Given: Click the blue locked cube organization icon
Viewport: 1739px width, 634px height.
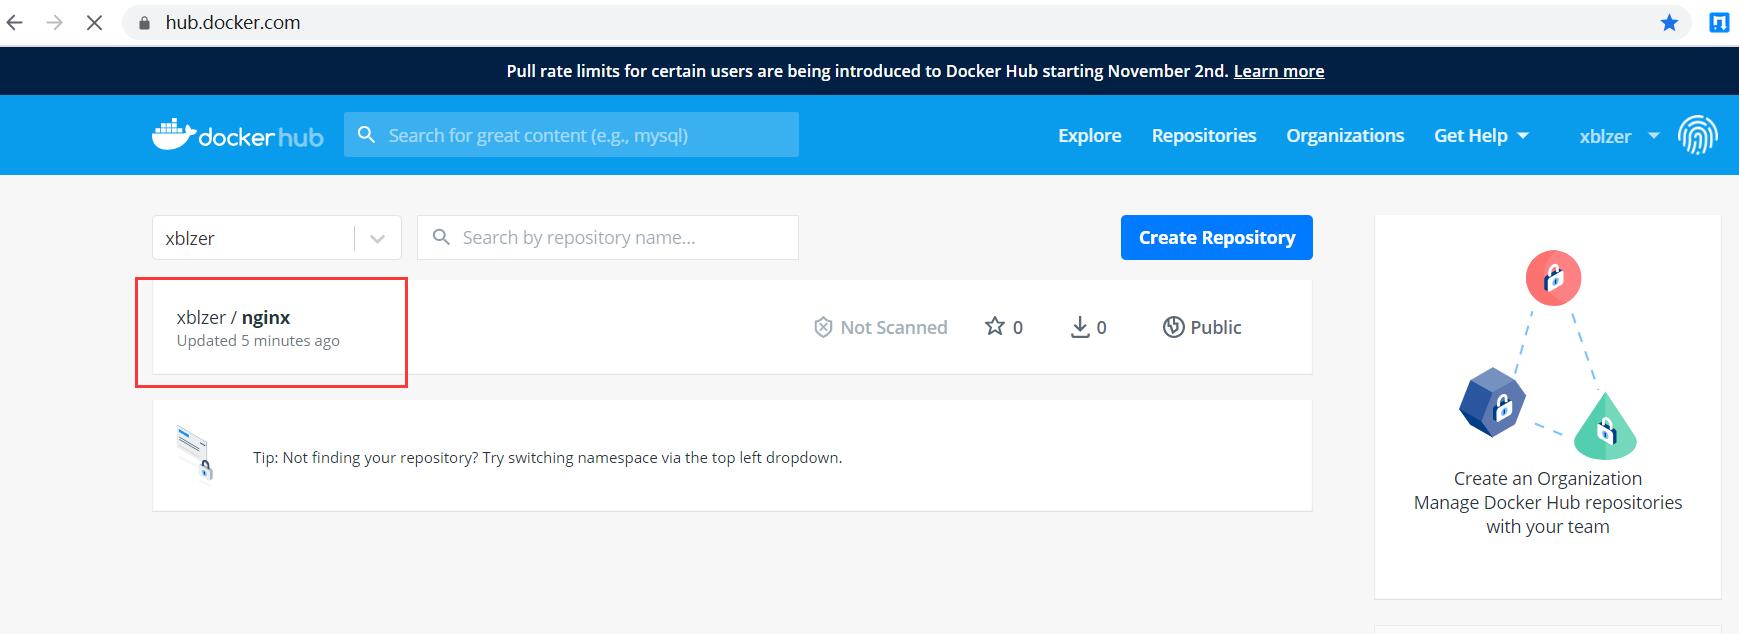Looking at the screenshot, I should pyautogui.click(x=1492, y=402).
